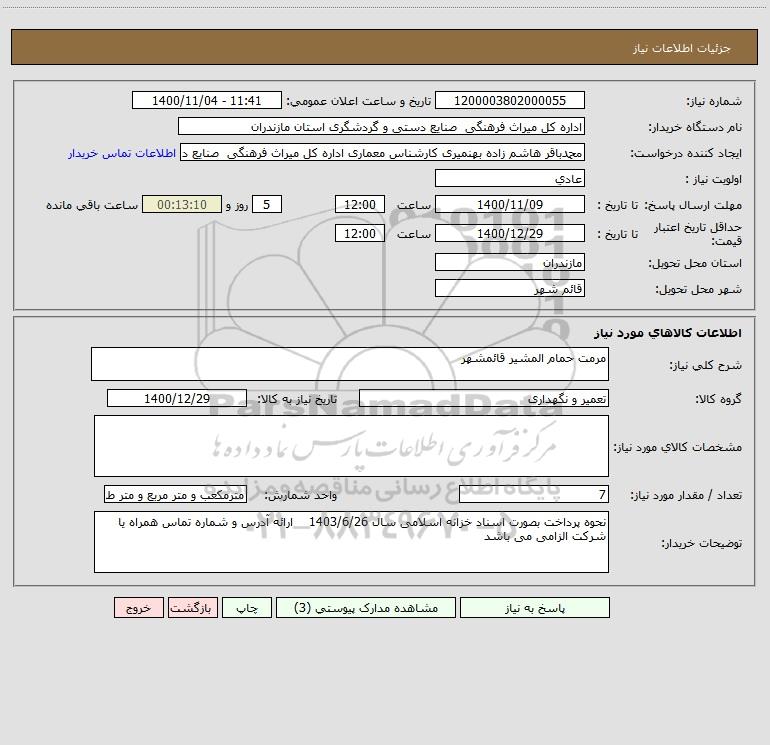
Task: Click the response deadline time field (12:00)
Action: tap(359, 204)
